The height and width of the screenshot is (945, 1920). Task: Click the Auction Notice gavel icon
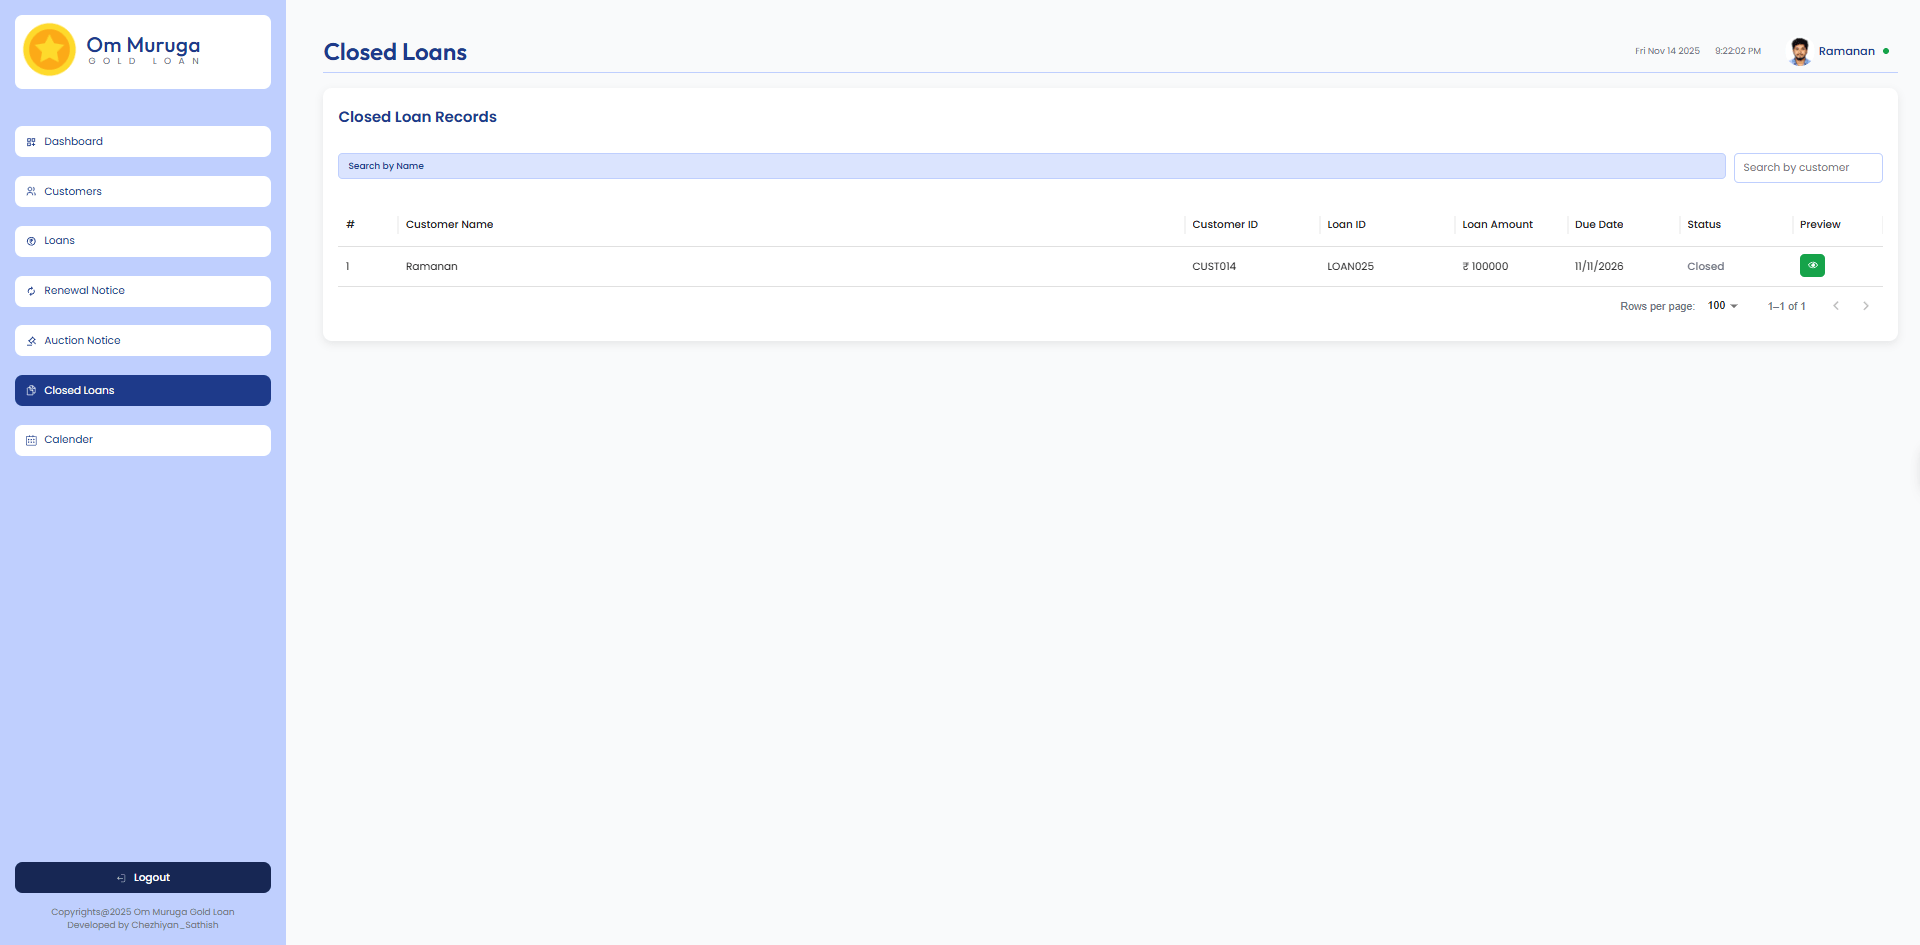(31, 341)
